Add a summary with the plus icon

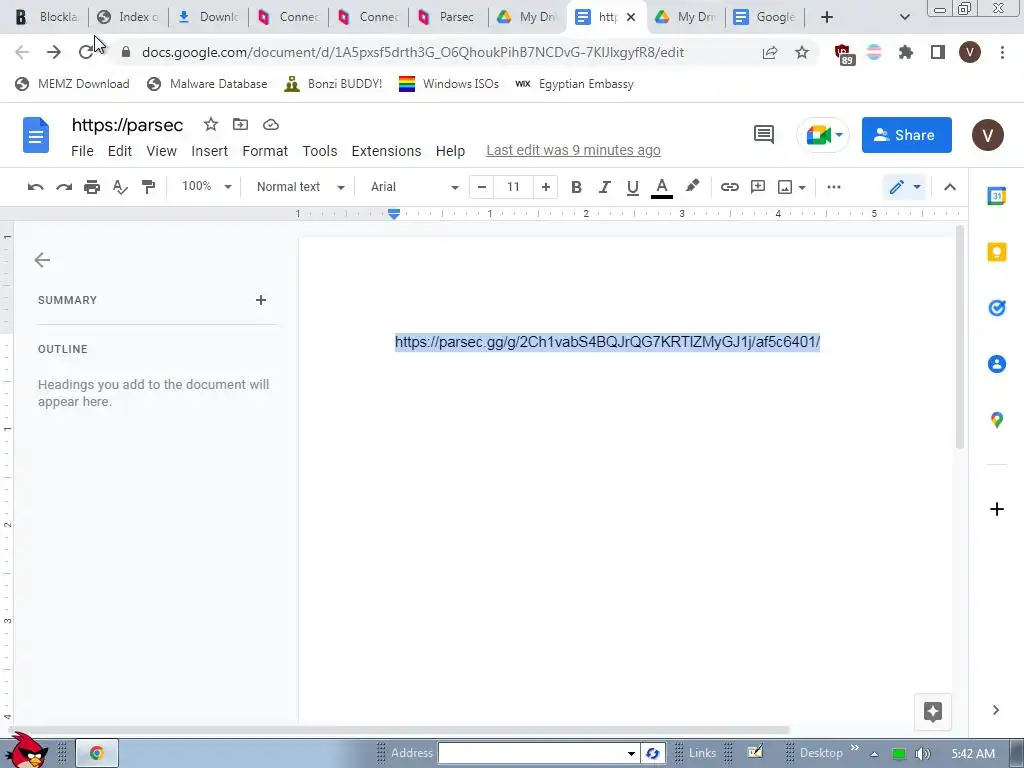tap(261, 300)
